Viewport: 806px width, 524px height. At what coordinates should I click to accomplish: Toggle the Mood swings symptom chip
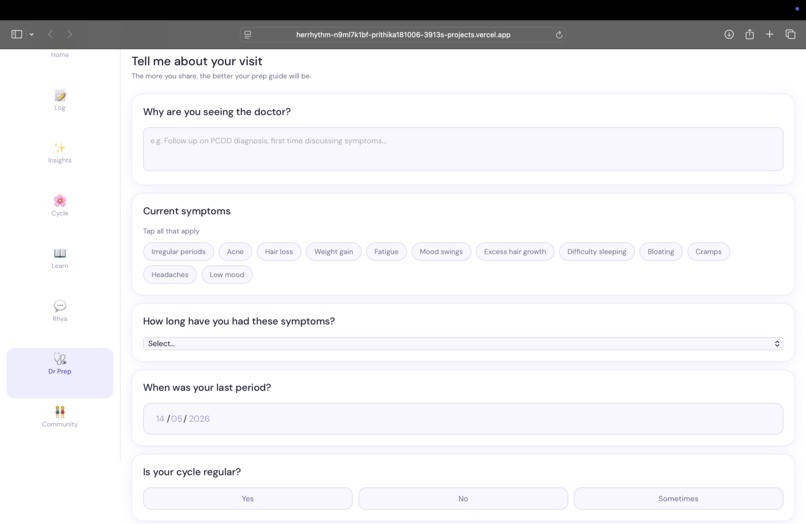(441, 251)
